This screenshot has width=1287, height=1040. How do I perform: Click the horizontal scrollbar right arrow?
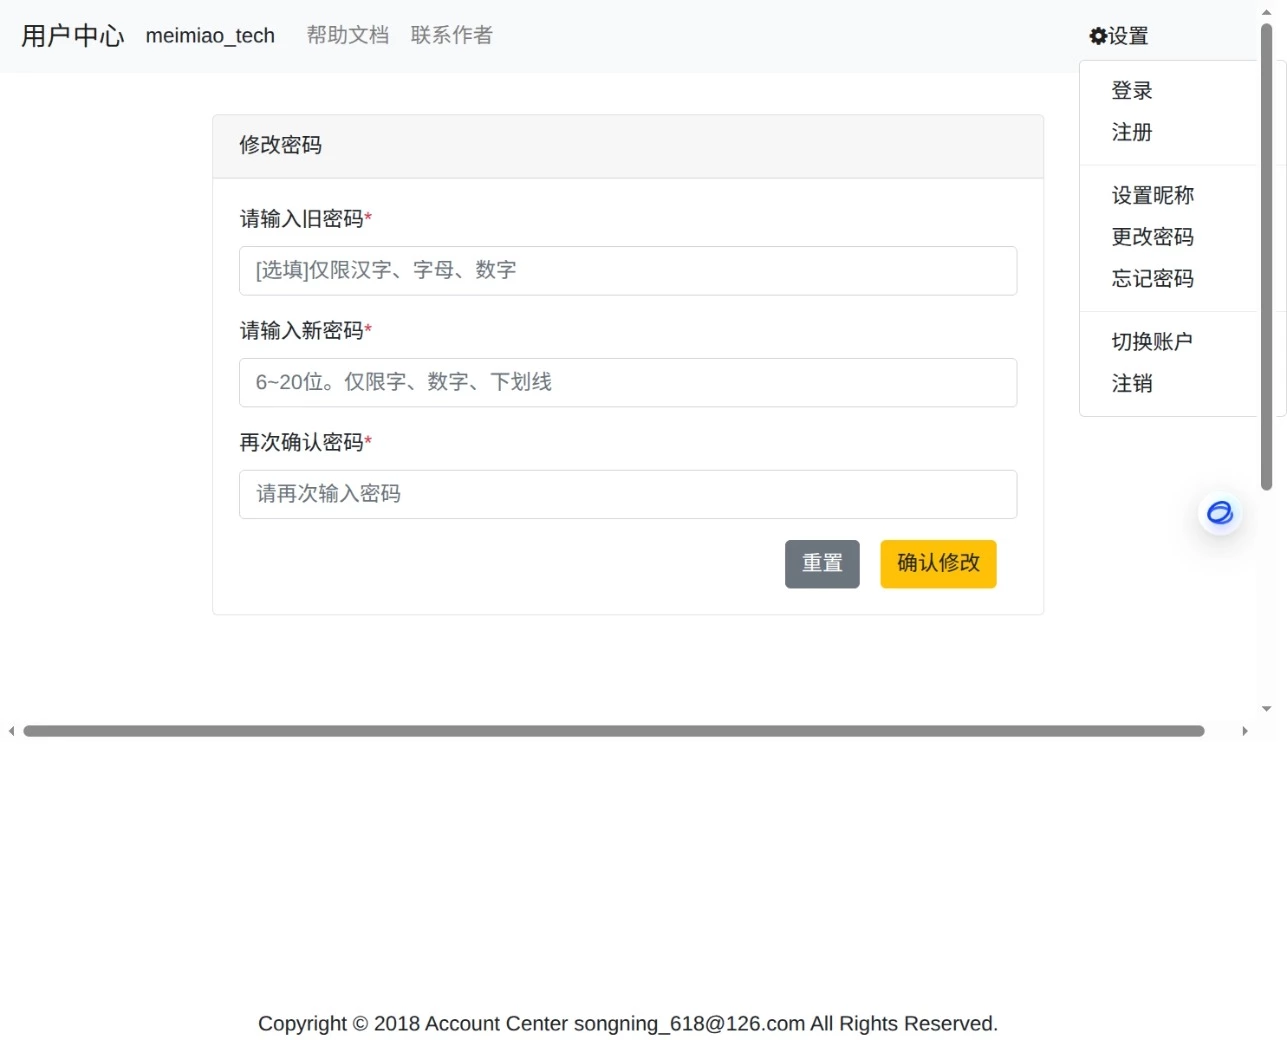(x=1245, y=731)
